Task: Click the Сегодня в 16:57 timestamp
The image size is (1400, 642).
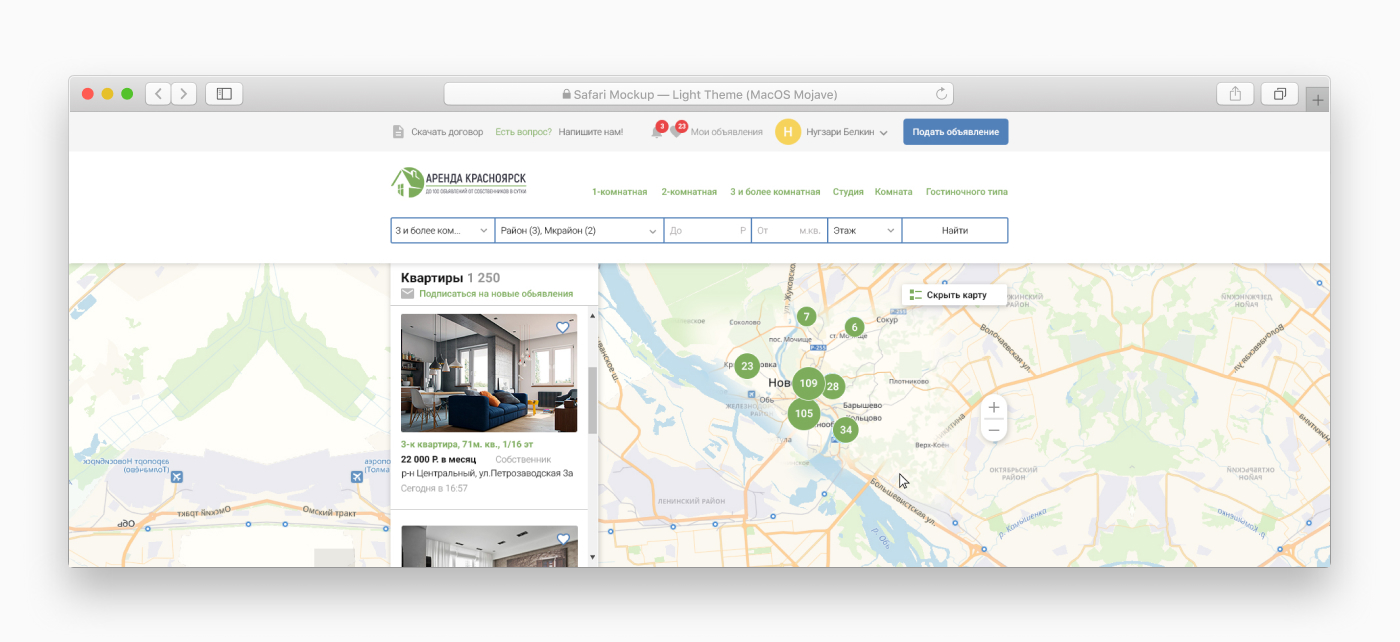Action: [x=434, y=488]
